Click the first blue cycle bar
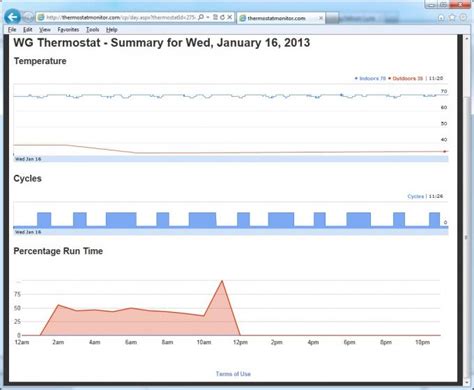This screenshot has height=390, width=474. coord(44,219)
